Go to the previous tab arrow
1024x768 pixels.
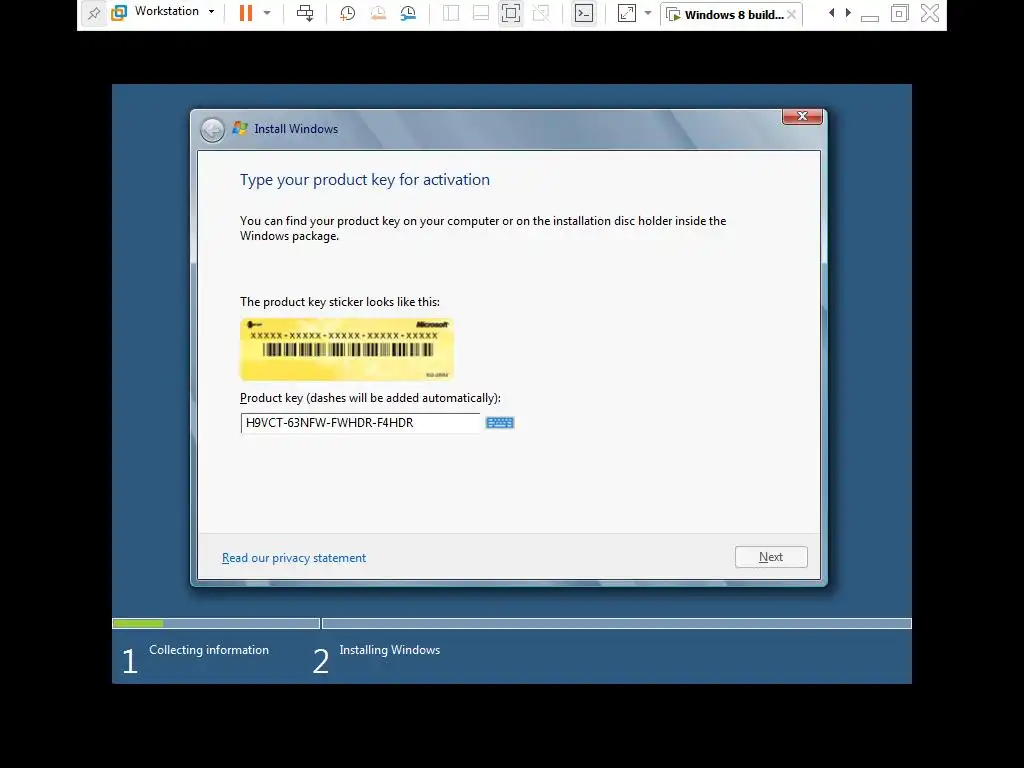(x=831, y=12)
